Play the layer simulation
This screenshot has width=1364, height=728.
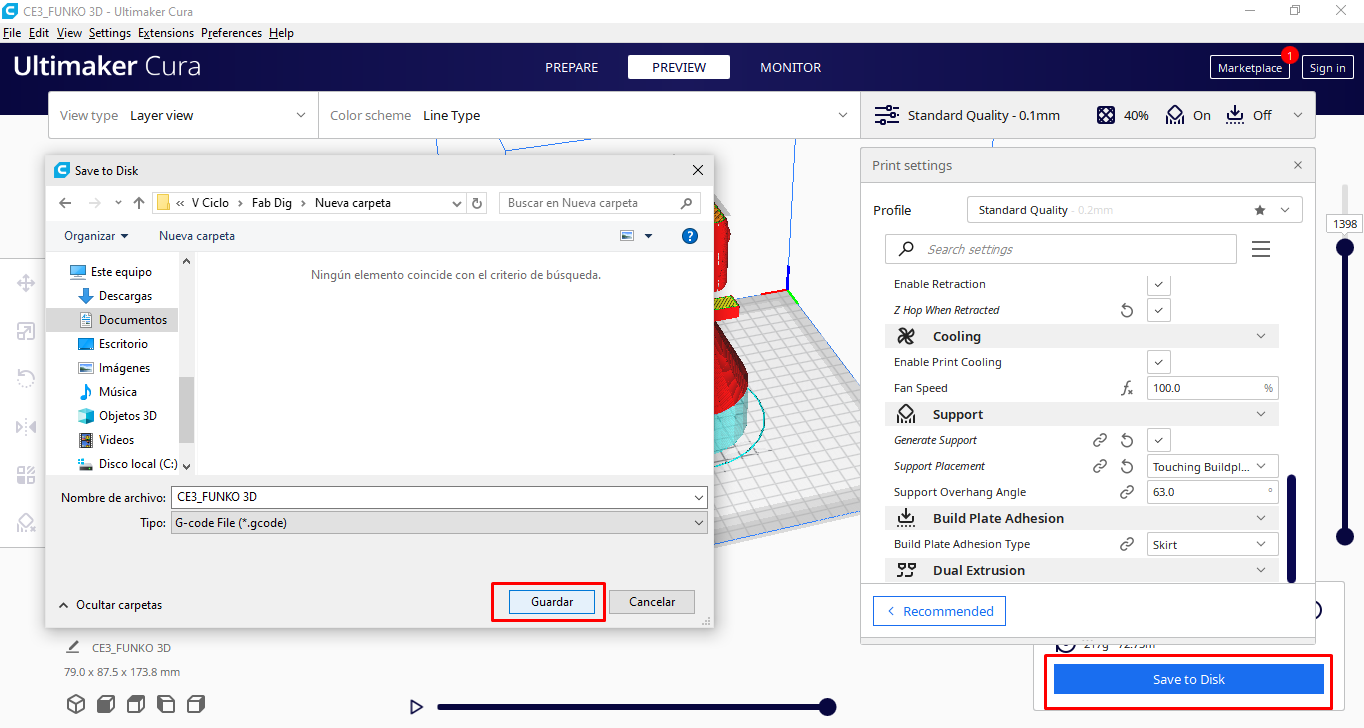click(x=416, y=707)
